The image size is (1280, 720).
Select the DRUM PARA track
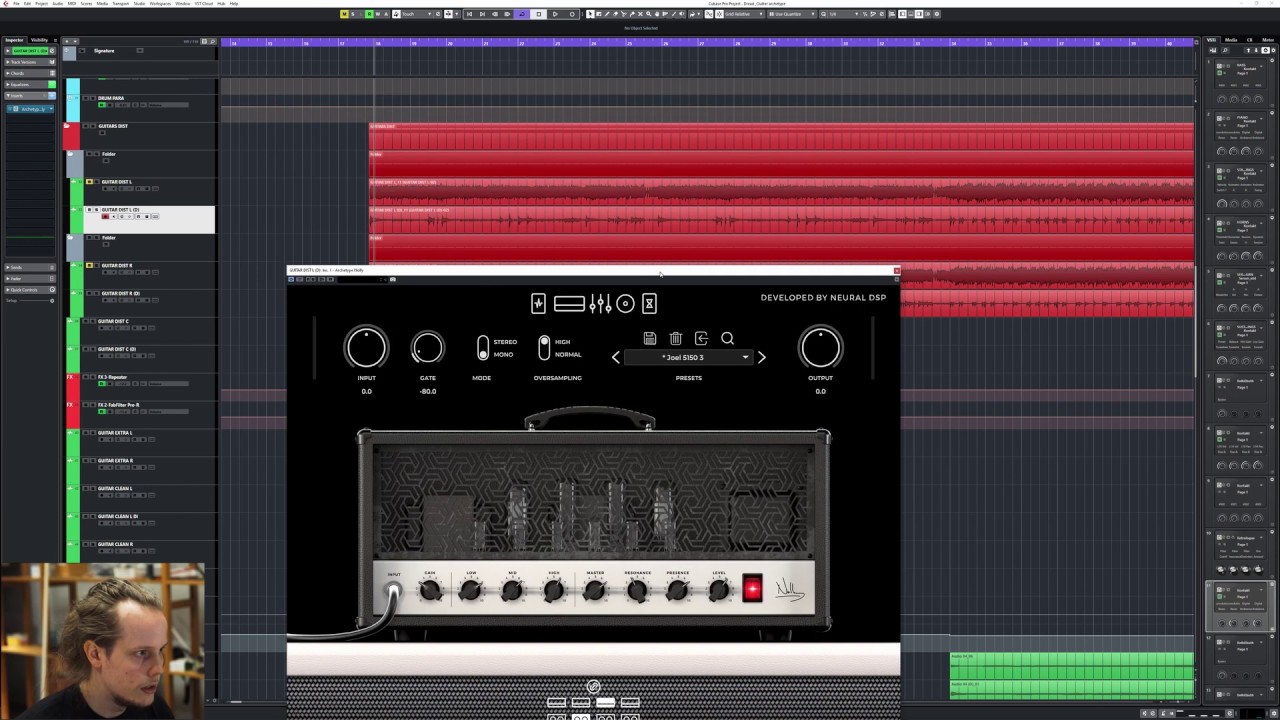point(111,98)
